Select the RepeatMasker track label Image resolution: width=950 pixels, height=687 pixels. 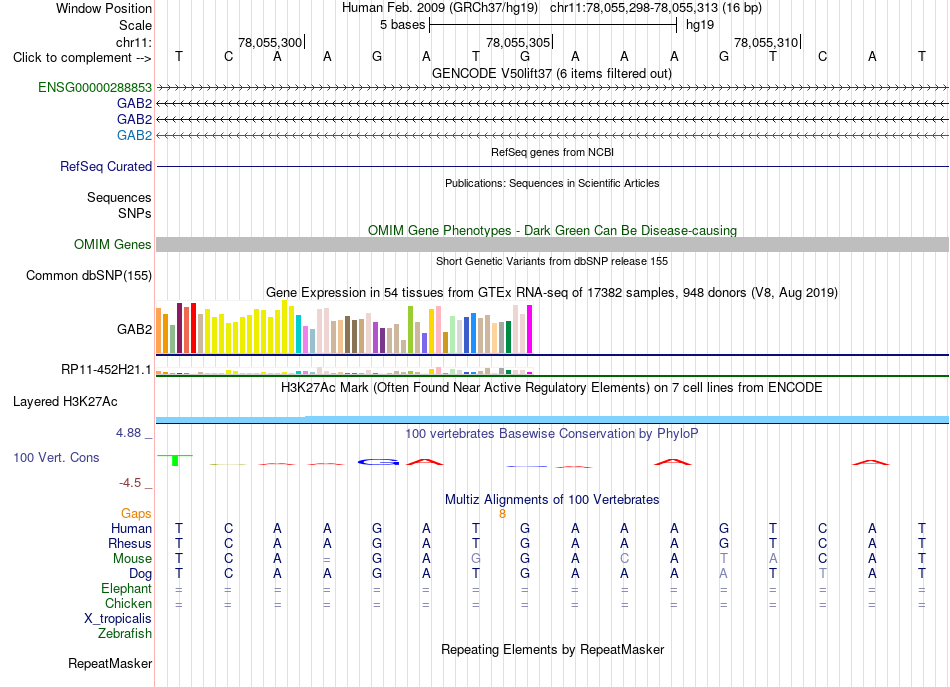pyautogui.click(x=110, y=663)
